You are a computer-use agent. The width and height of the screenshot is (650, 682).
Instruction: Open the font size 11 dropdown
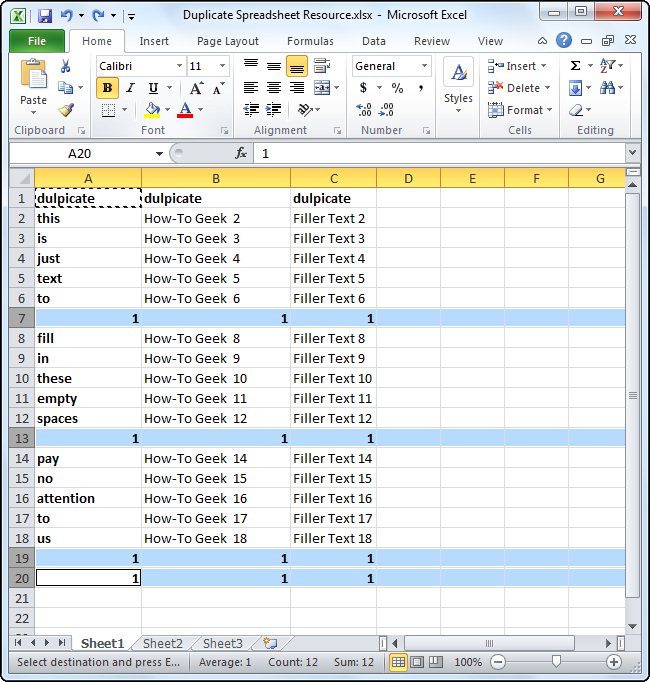point(222,66)
